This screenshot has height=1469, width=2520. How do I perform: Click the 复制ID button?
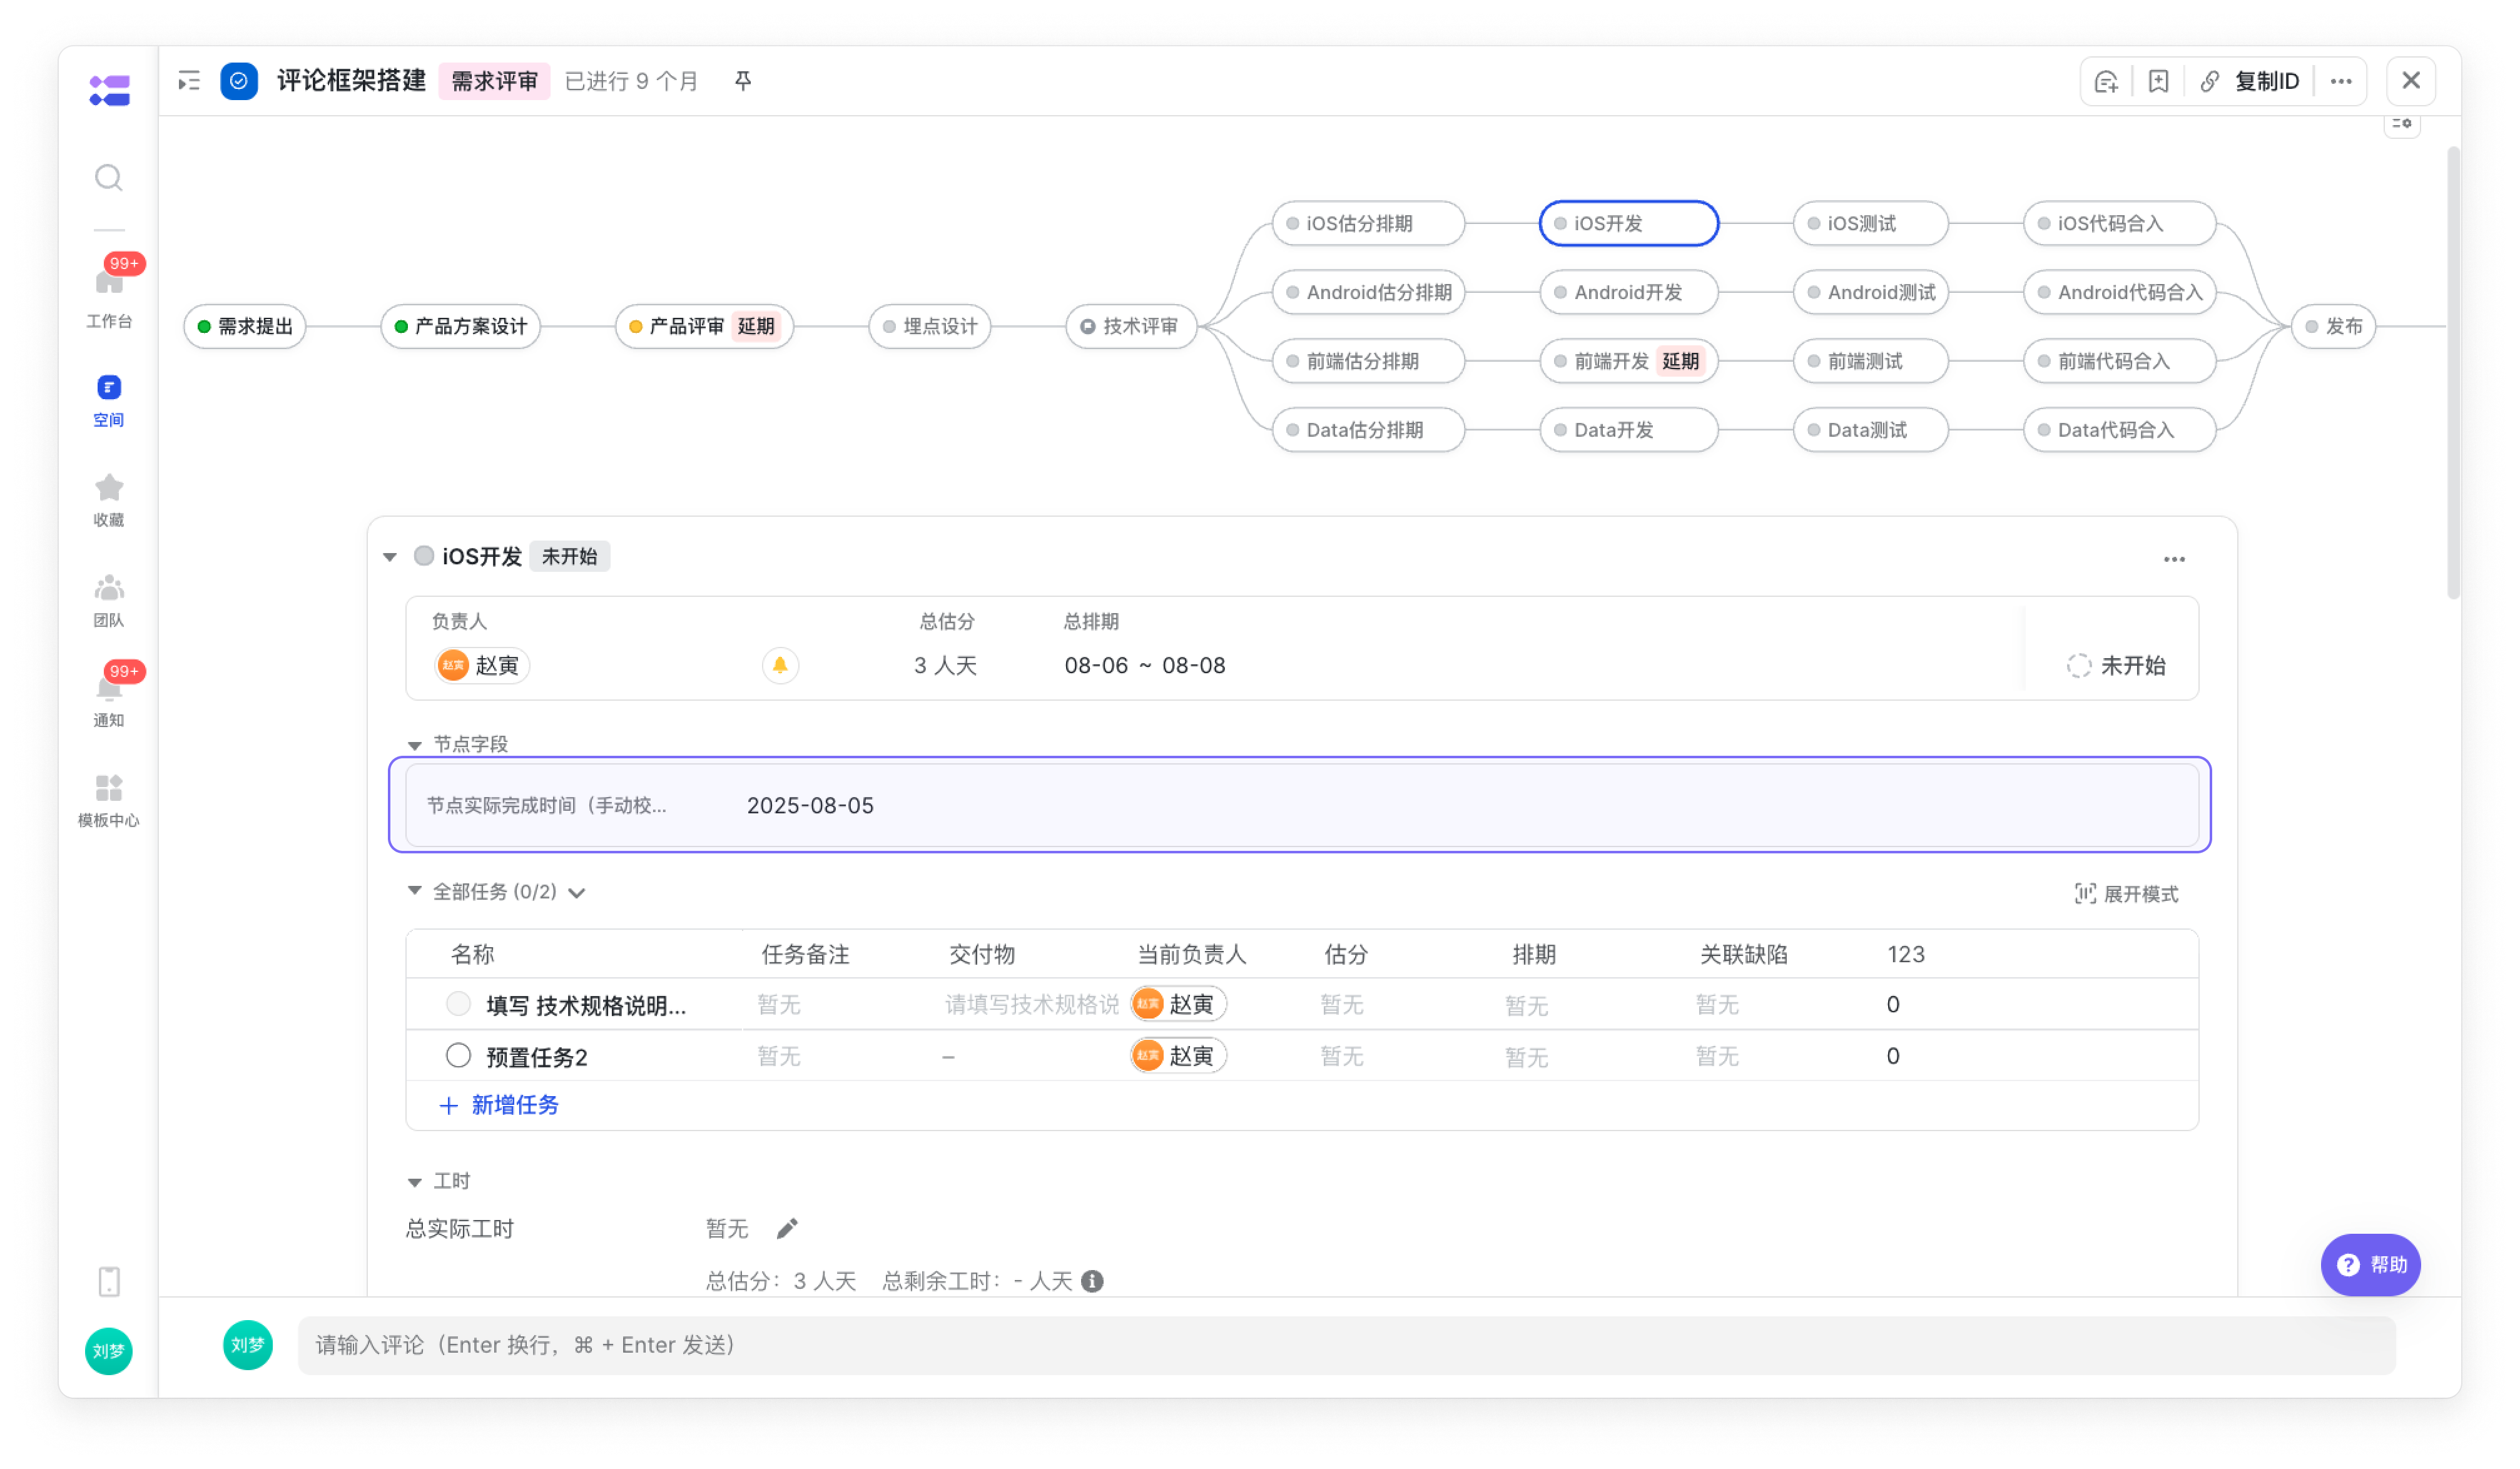[2267, 81]
